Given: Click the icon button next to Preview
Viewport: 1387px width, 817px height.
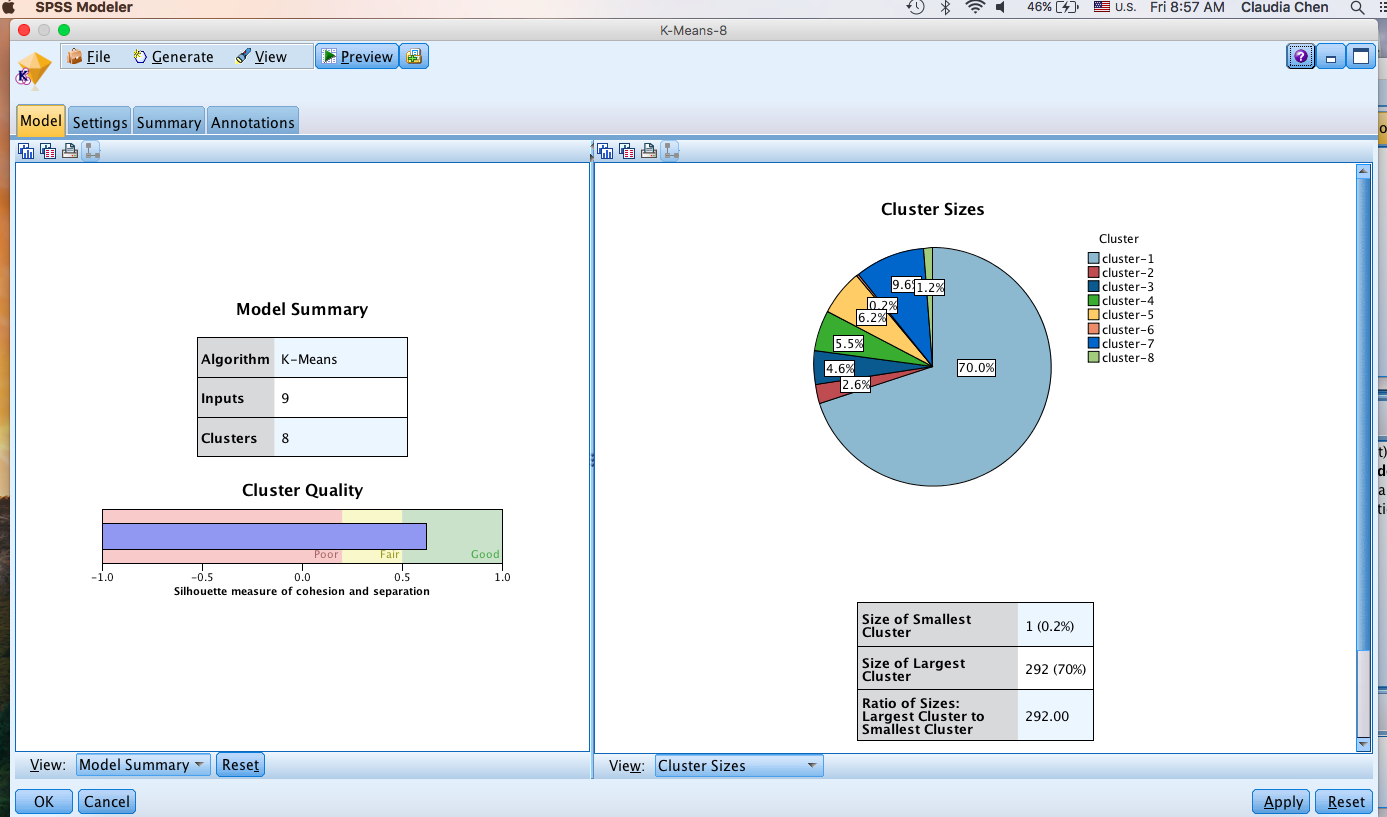Looking at the screenshot, I should pyautogui.click(x=414, y=56).
